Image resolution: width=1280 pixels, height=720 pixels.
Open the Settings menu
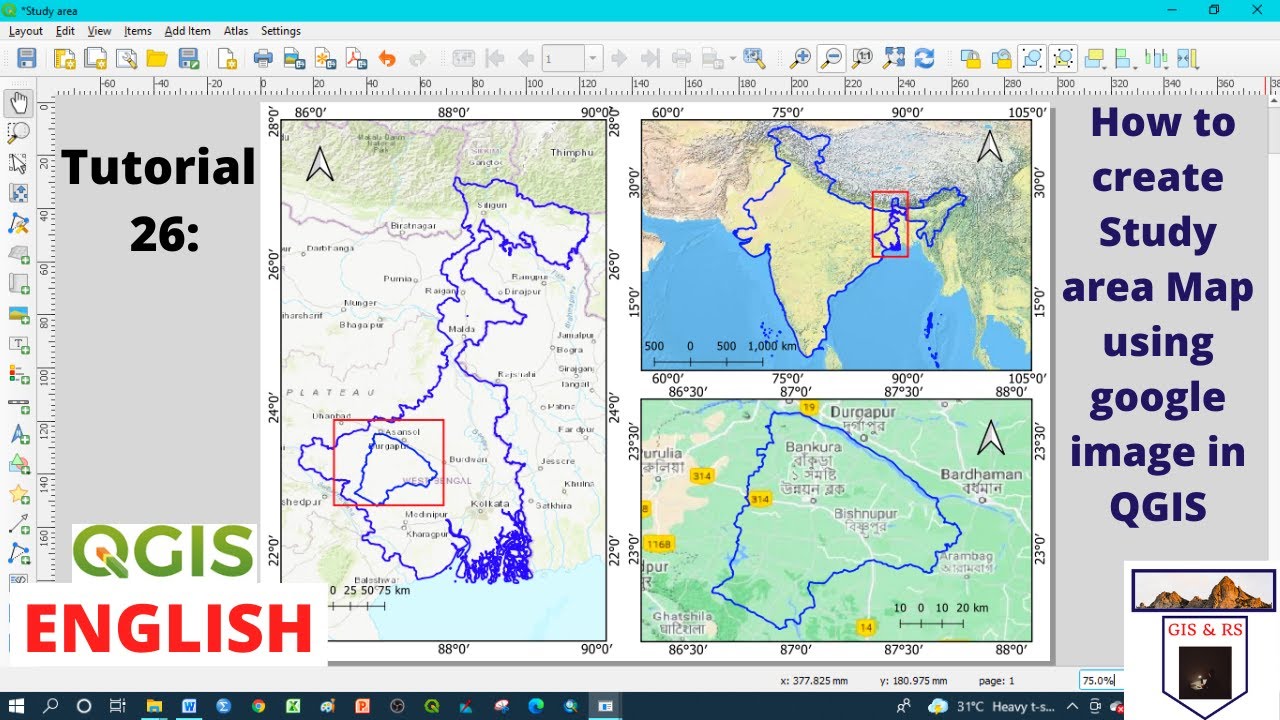281,31
